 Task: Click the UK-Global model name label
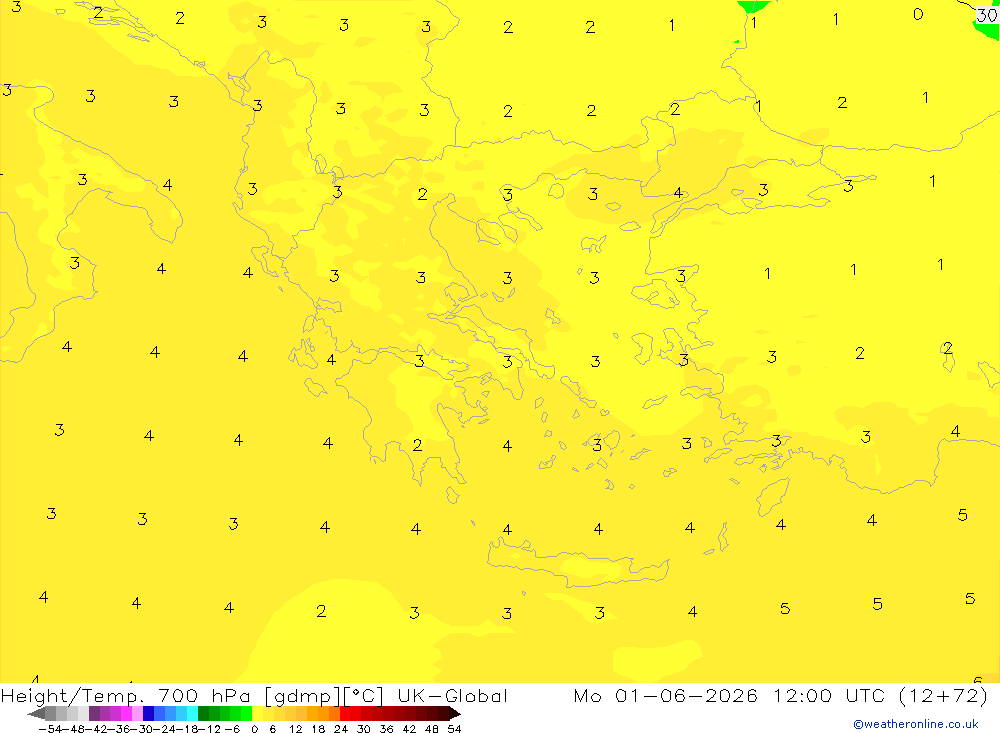tap(452, 695)
